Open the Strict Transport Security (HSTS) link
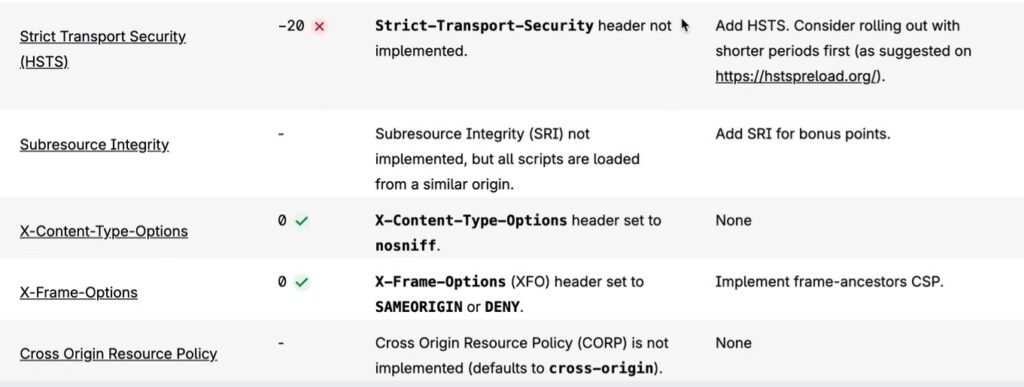1024x387 pixels. [103, 50]
